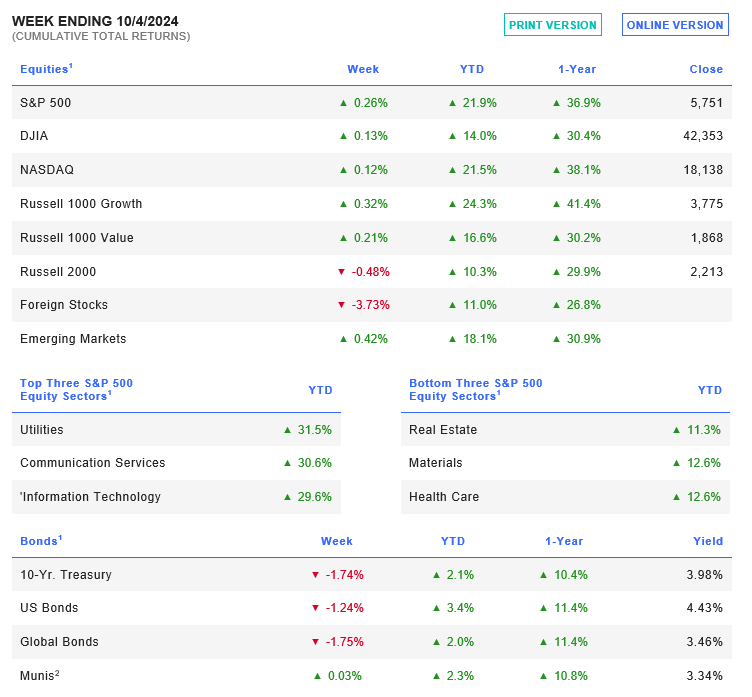
Task: Select the Communication Services sector row
Action: 176,463
